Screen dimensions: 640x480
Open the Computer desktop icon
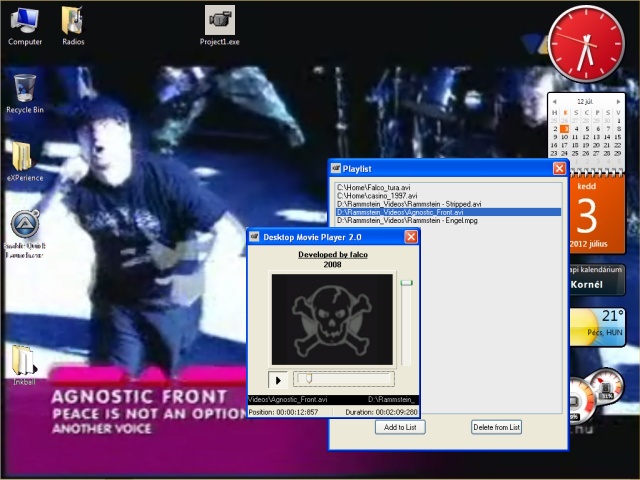24,26
